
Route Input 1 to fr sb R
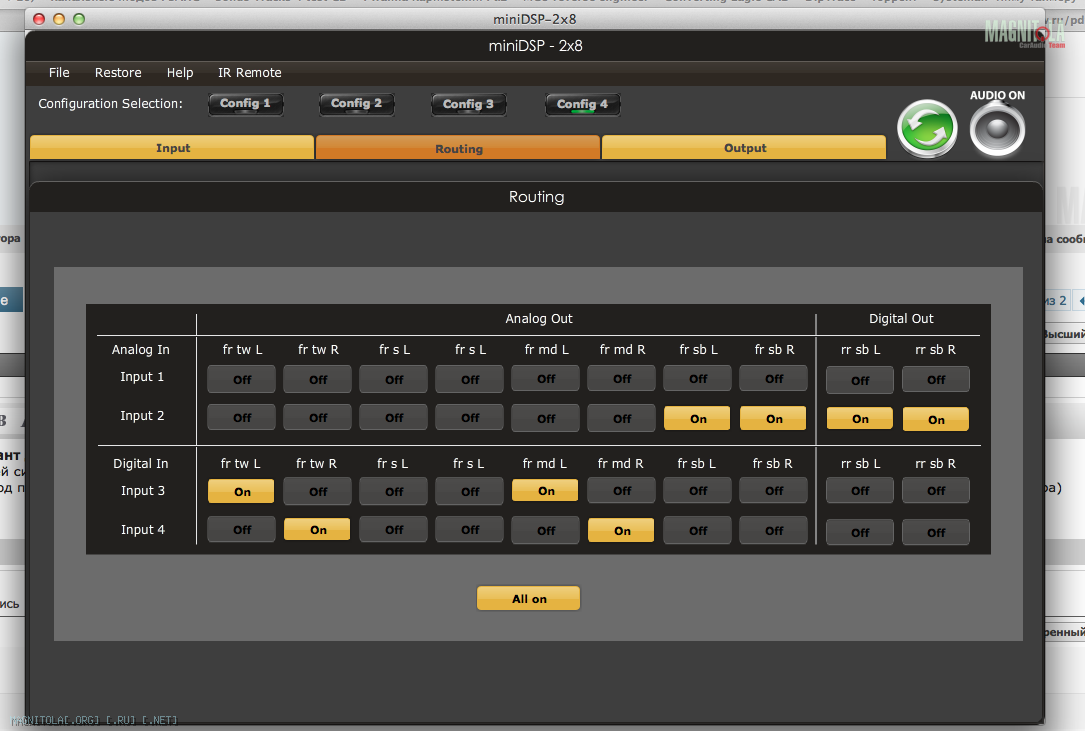pos(774,379)
